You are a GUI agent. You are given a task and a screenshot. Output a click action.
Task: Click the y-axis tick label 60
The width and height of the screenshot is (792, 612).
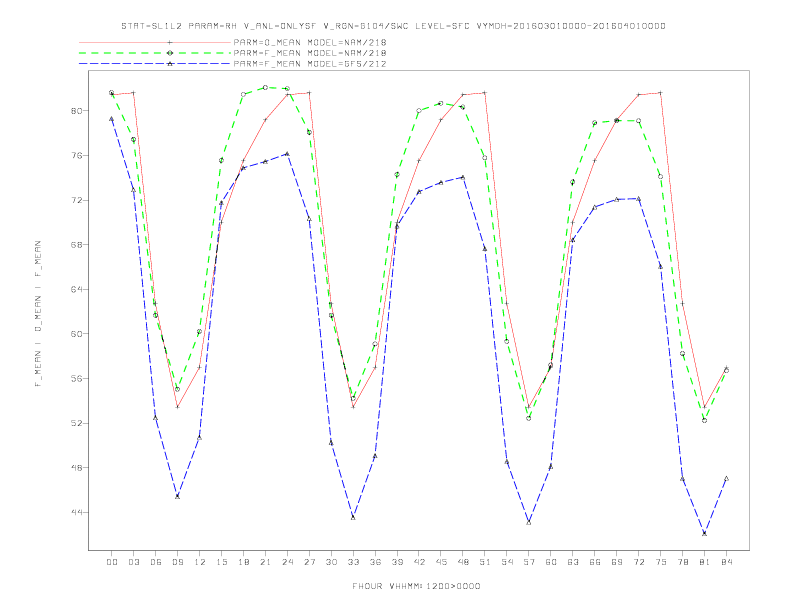click(x=76, y=334)
